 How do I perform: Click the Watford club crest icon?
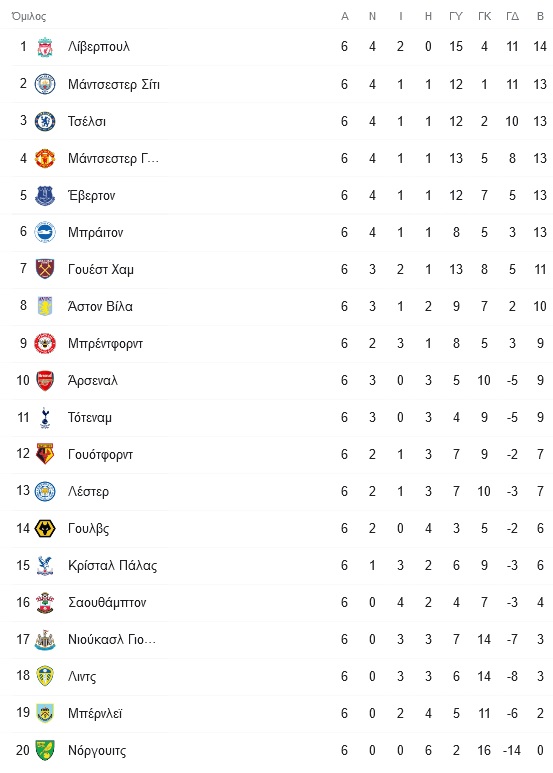[x=45, y=454]
